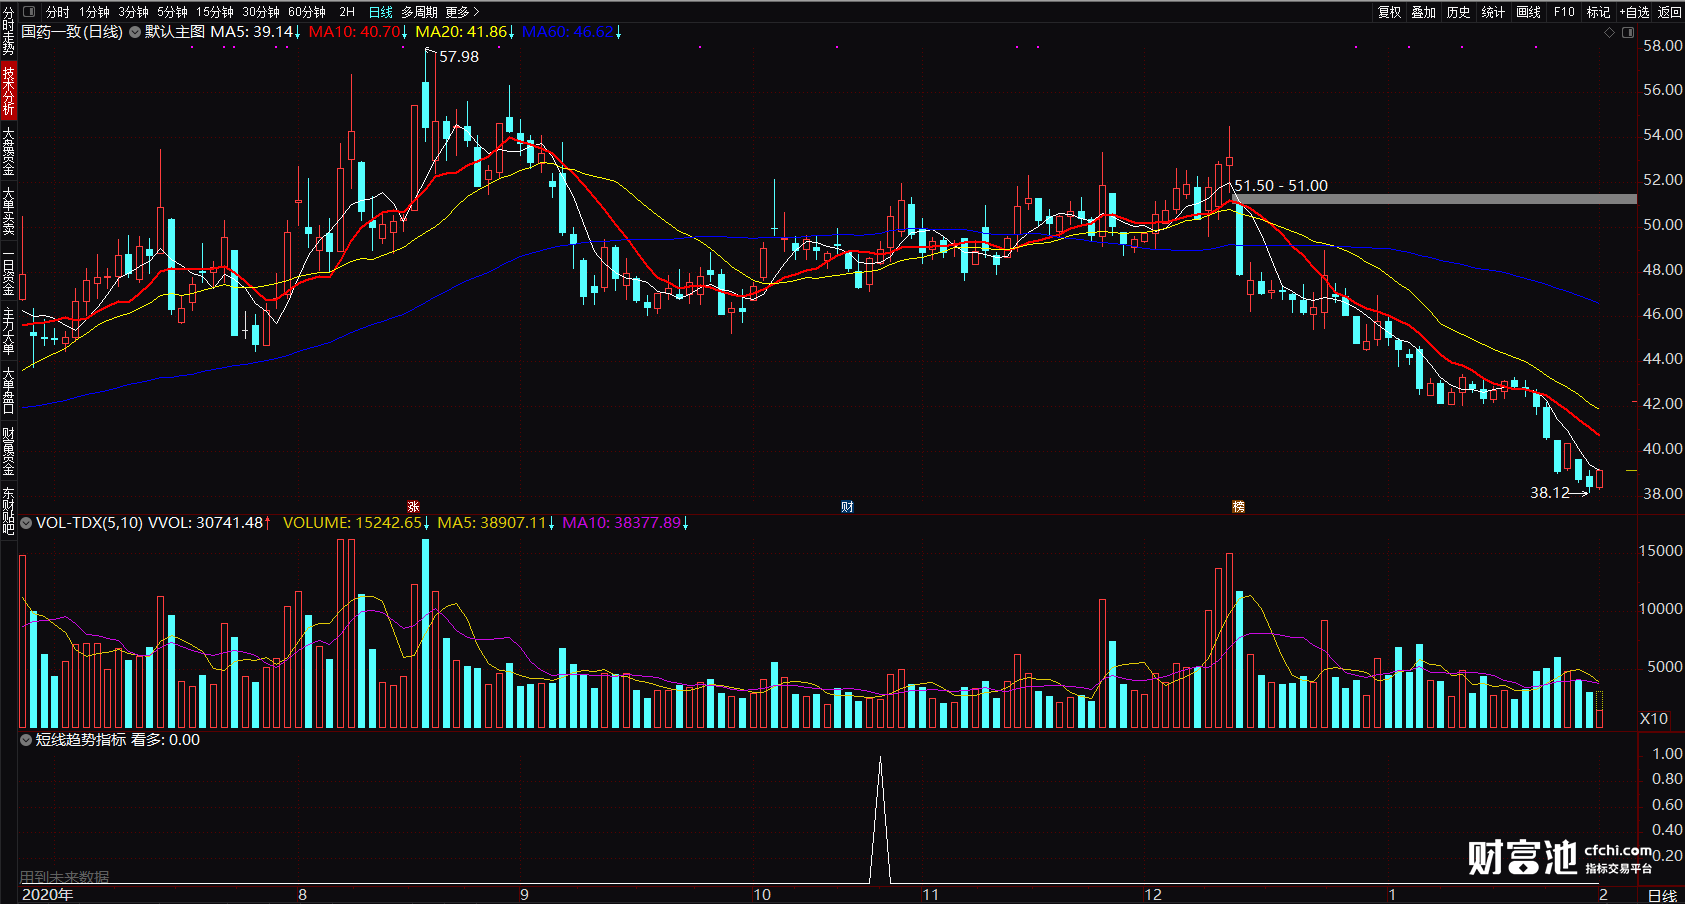Click gray gap zone bar

point(1435,199)
